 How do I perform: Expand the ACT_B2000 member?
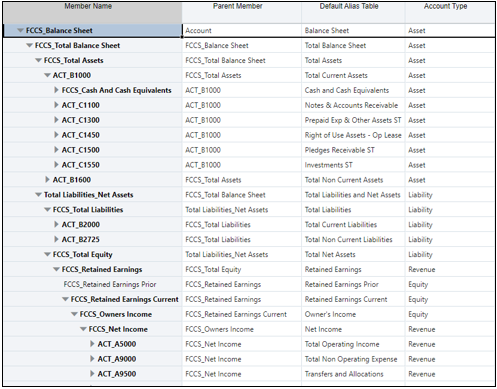click(56, 224)
